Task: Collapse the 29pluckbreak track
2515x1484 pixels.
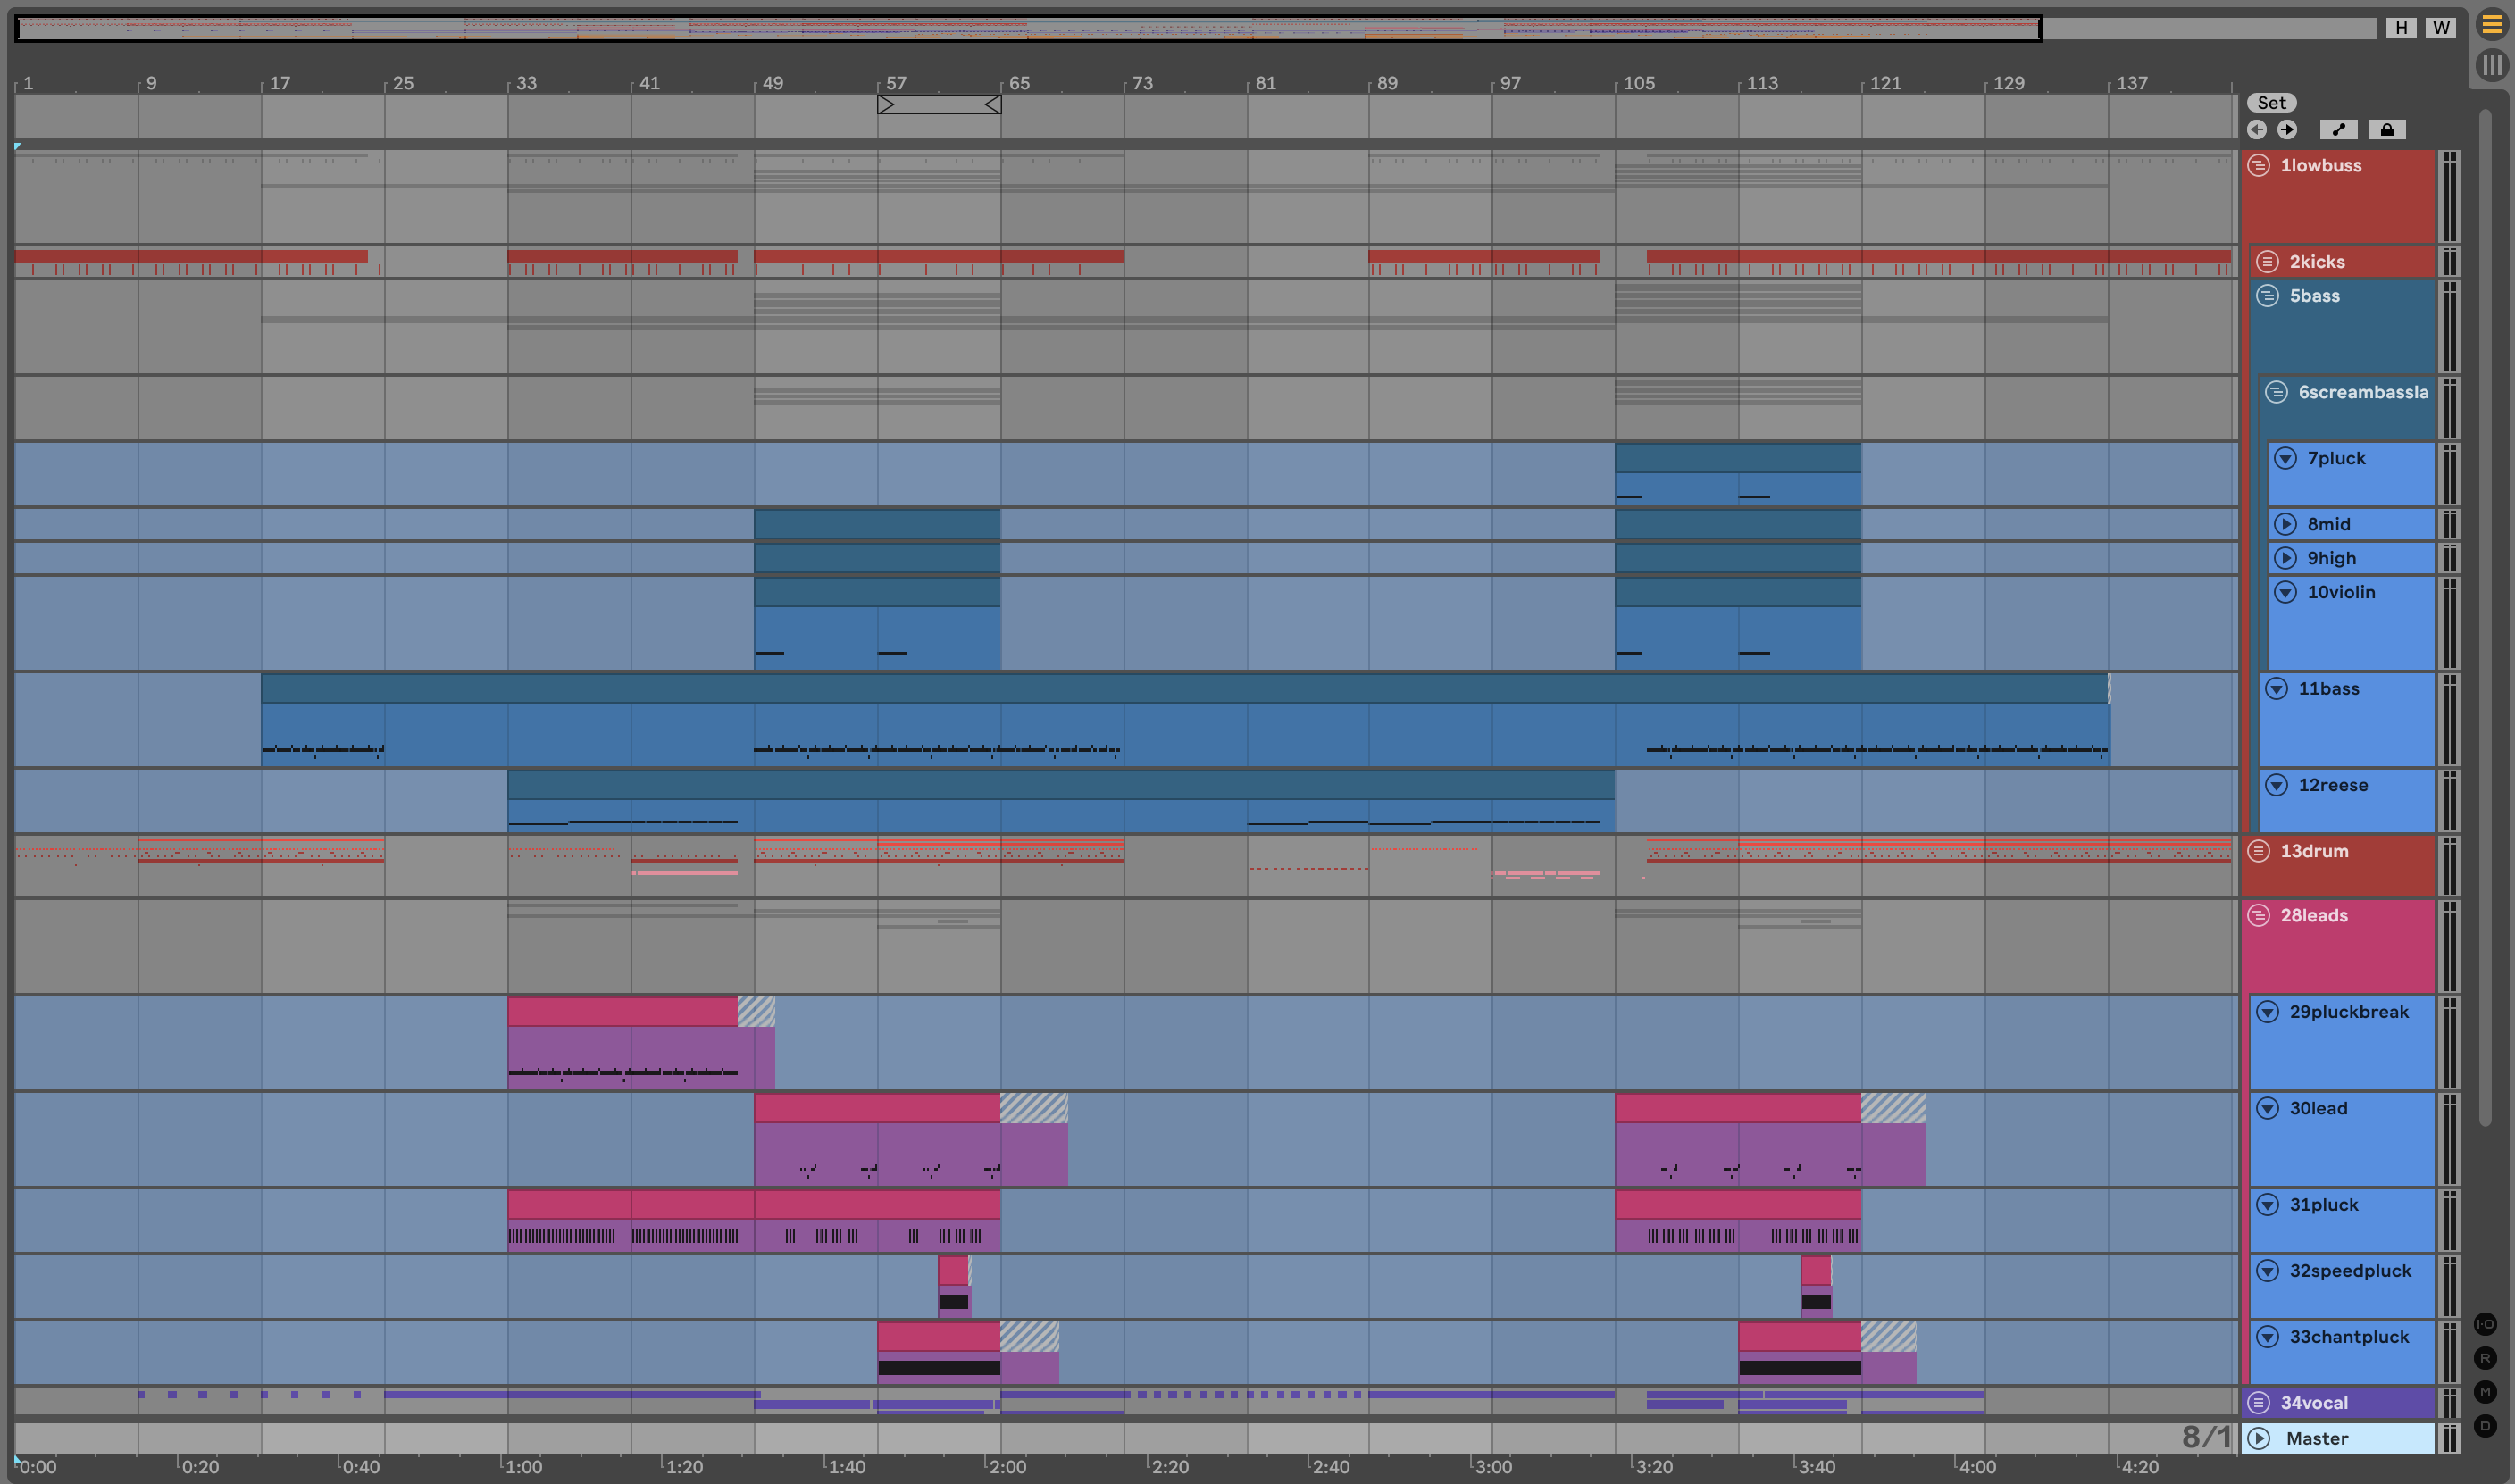Action: tap(2268, 1012)
